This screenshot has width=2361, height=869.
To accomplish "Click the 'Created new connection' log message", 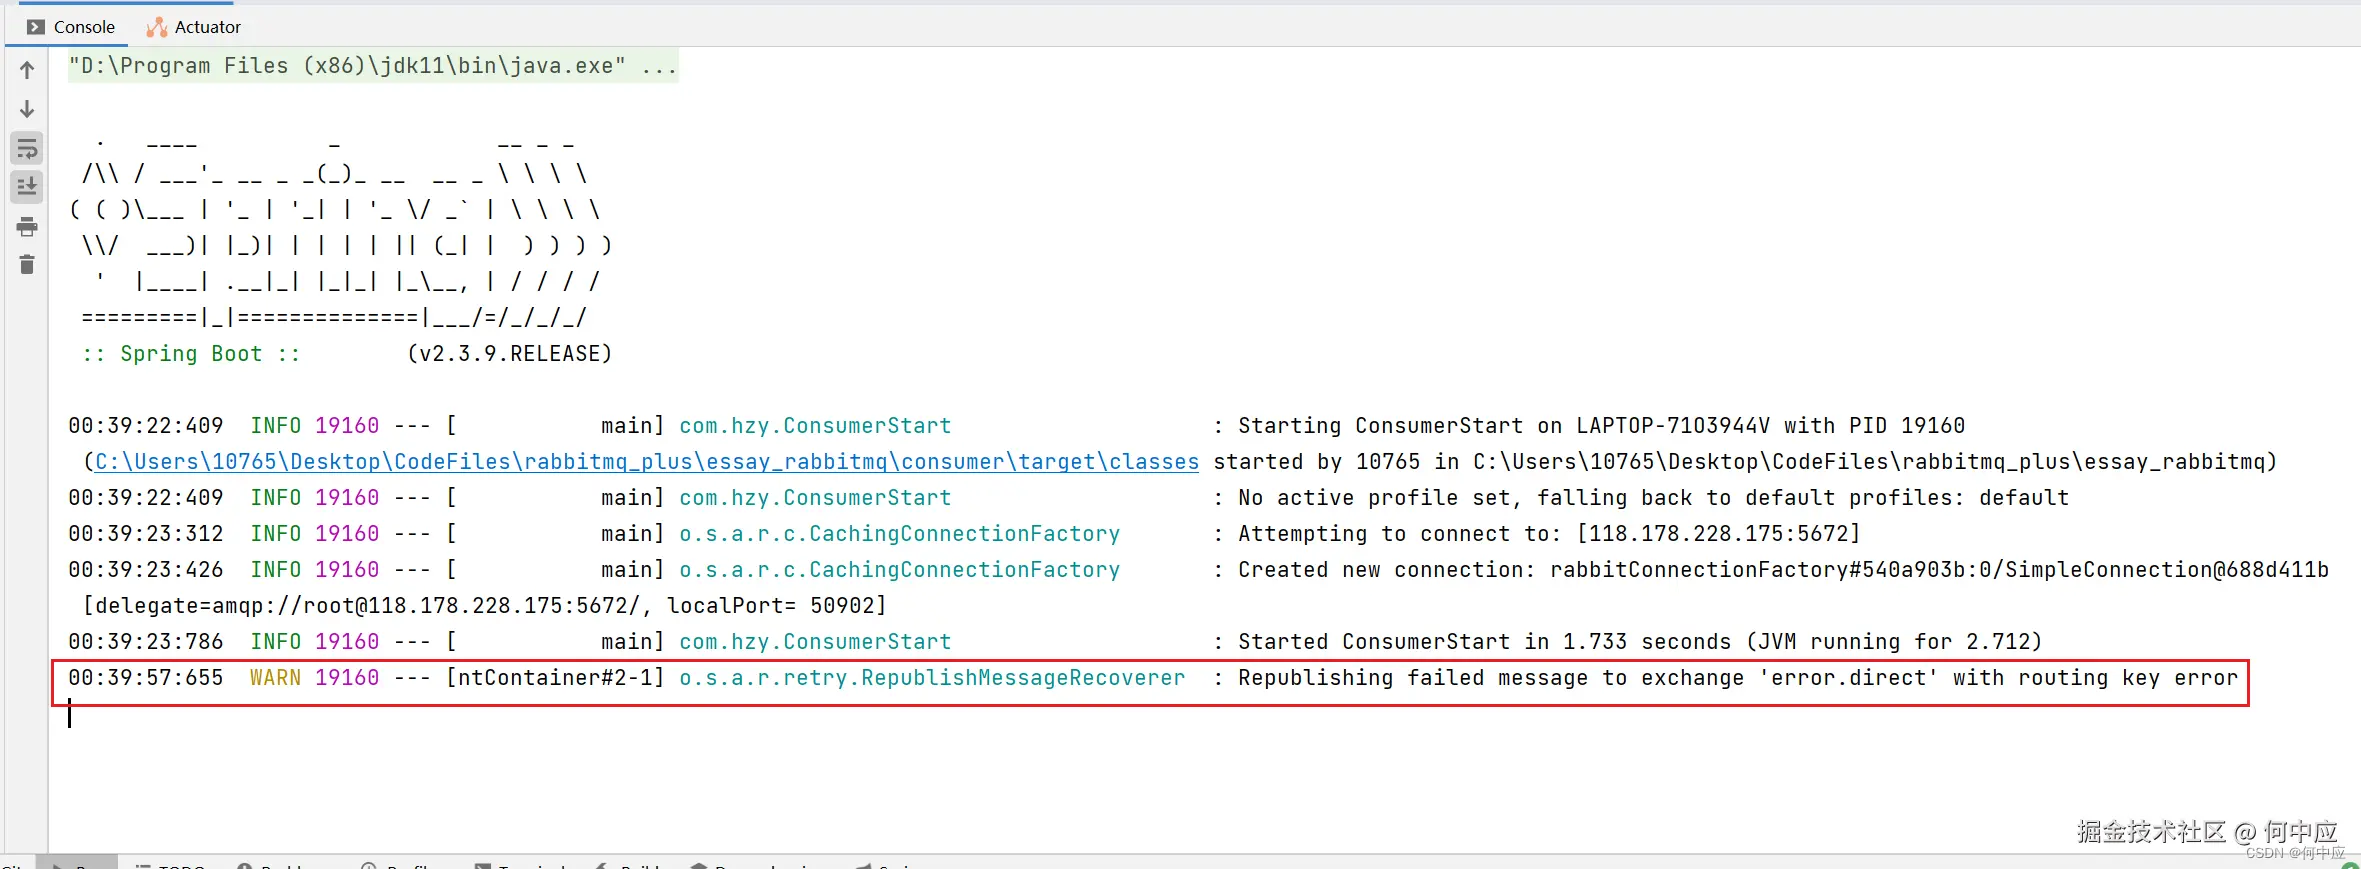I will coord(1783,570).
